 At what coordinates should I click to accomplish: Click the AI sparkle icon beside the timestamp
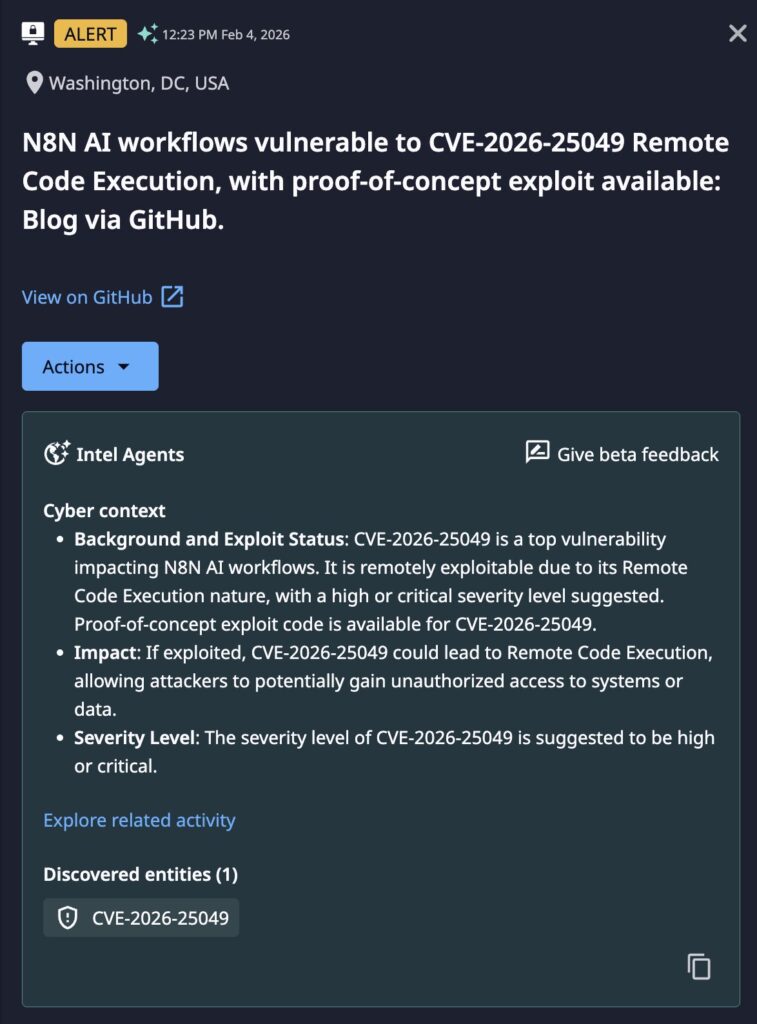pyautogui.click(x=147, y=33)
